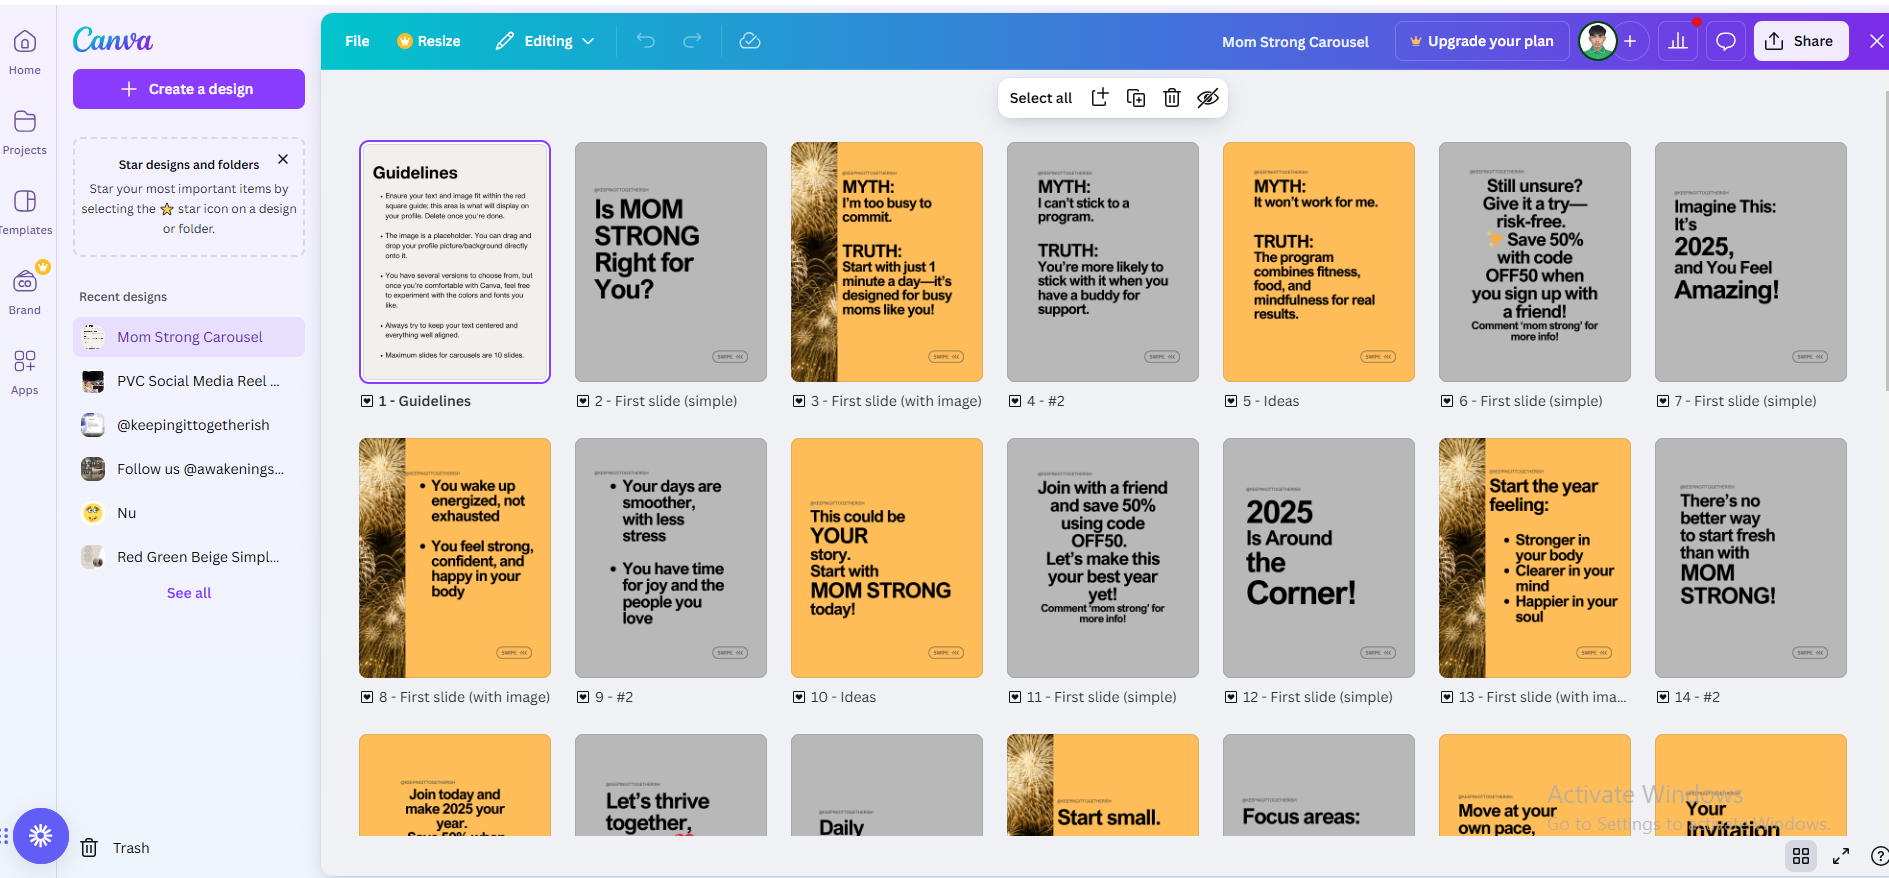
Task: Click the duplicate pages icon
Action: pos(1136,98)
